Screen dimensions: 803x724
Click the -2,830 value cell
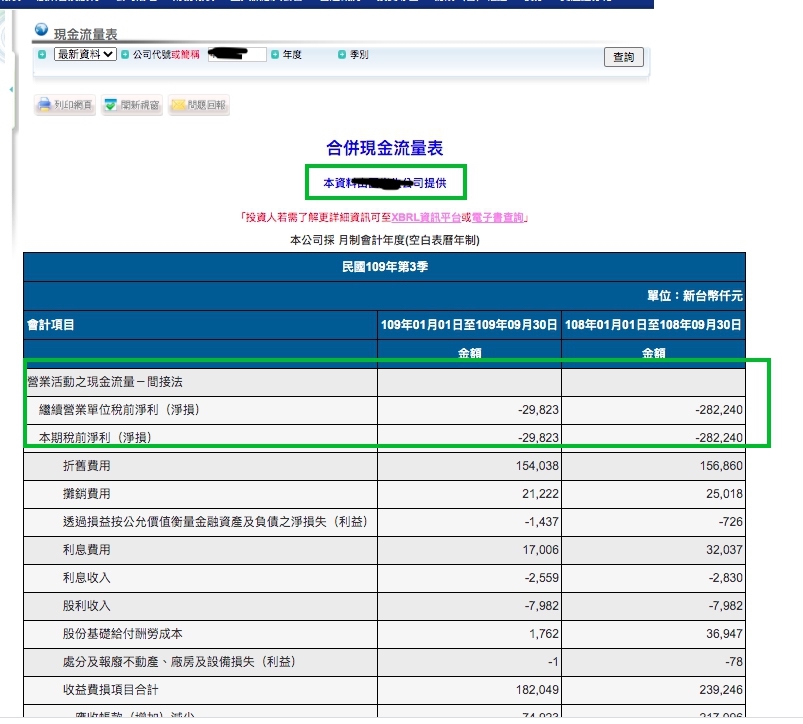point(653,578)
